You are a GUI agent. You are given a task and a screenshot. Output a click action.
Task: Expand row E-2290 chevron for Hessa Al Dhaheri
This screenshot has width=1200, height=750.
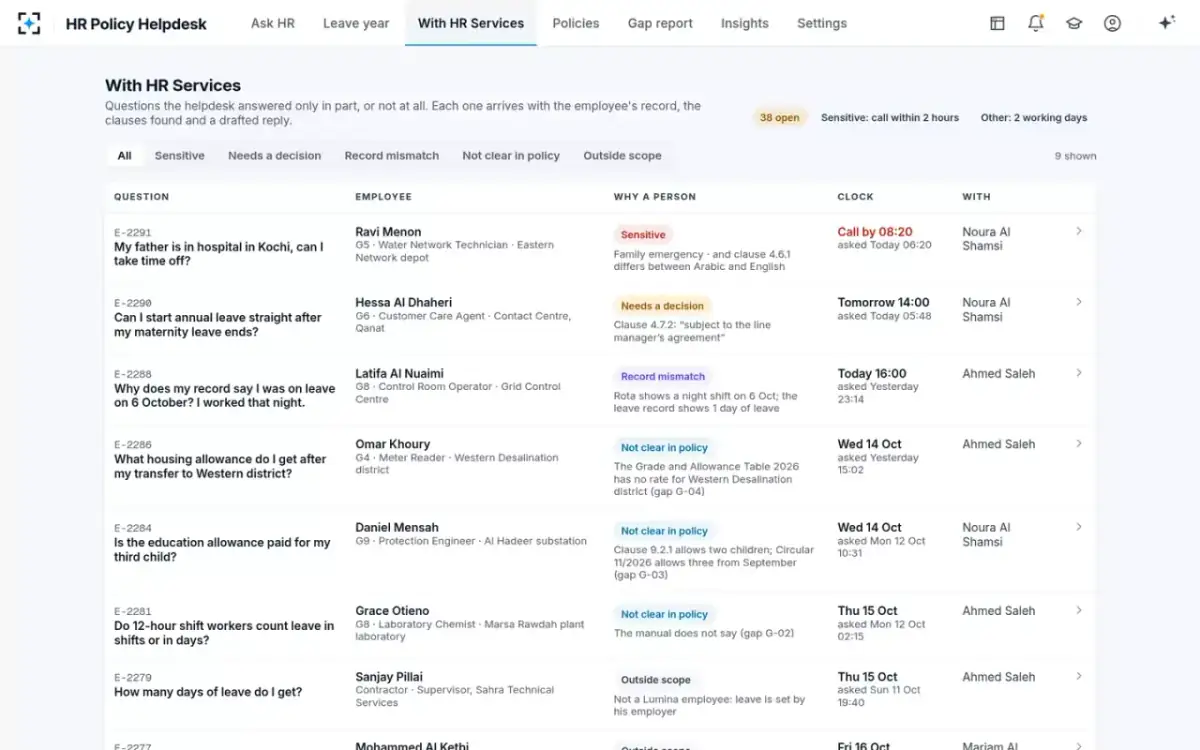tap(1079, 302)
